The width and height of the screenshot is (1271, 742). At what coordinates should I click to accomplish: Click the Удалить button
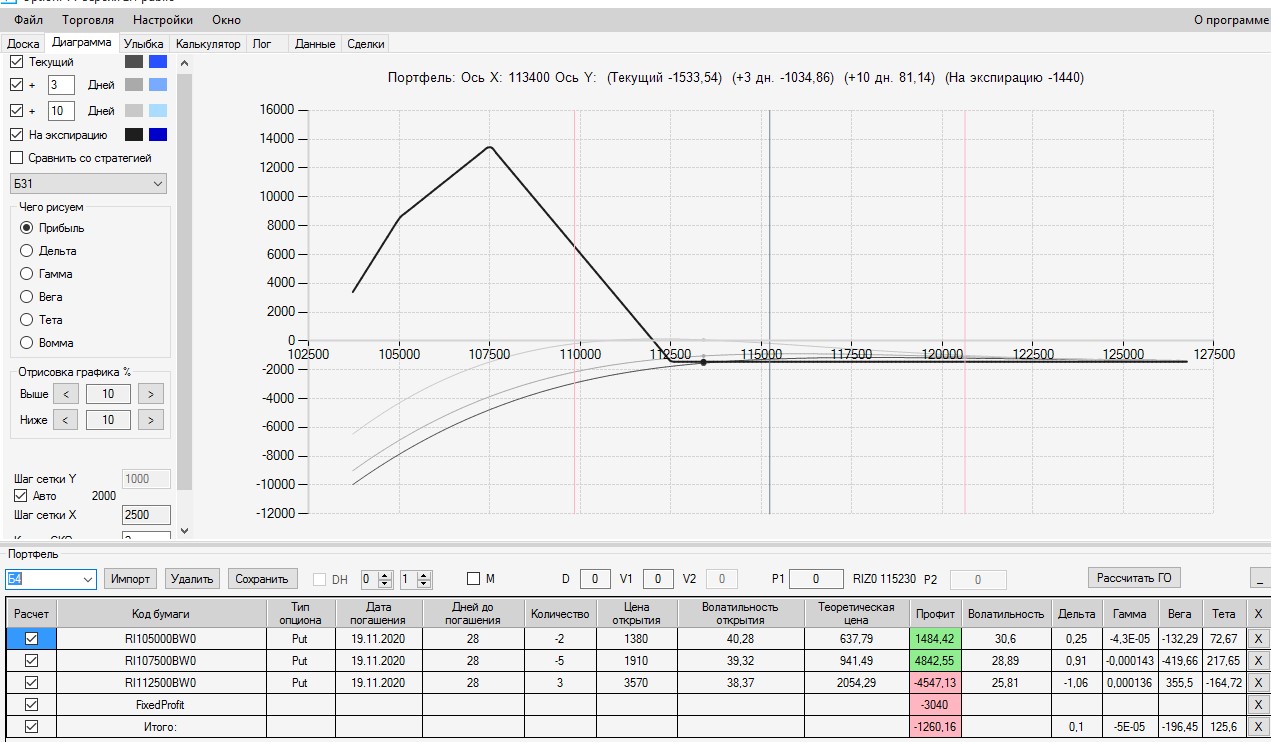coord(193,579)
